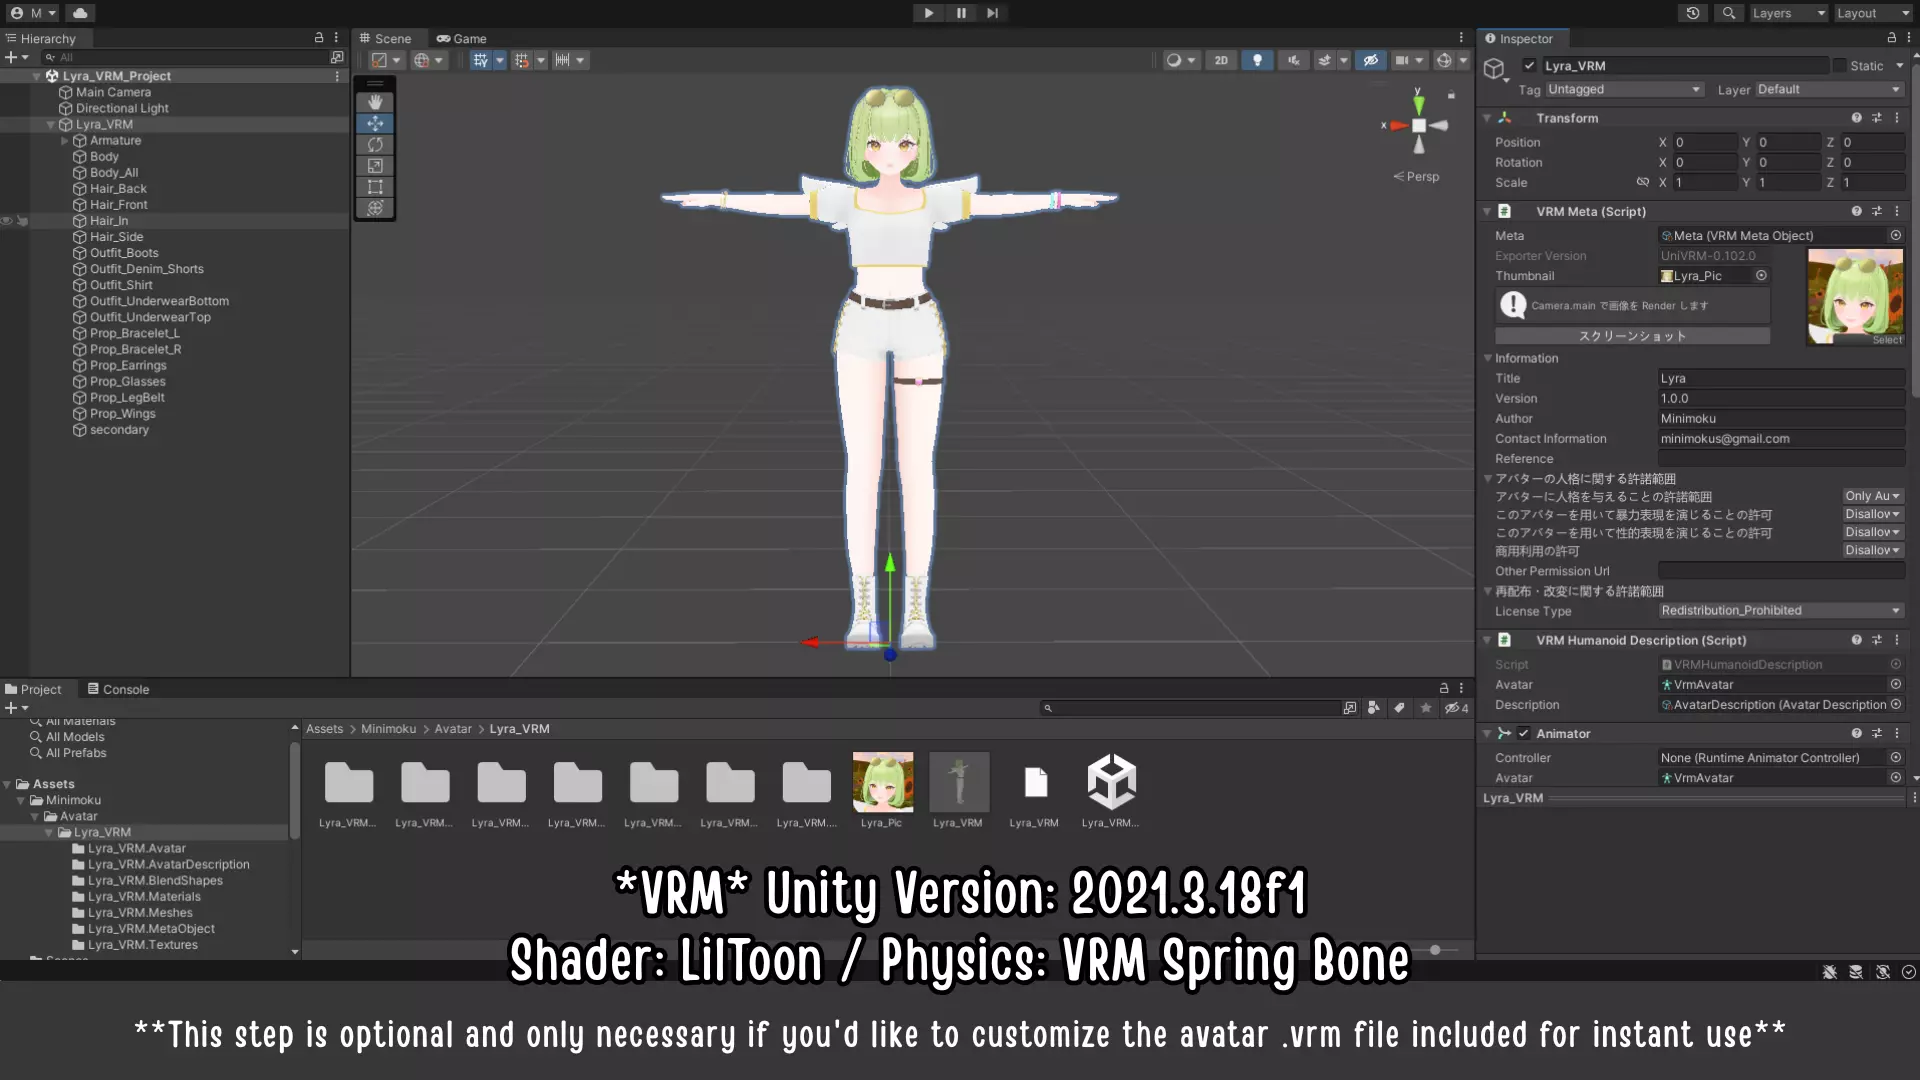
Task: Click the Play button
Action: [928, 13]
